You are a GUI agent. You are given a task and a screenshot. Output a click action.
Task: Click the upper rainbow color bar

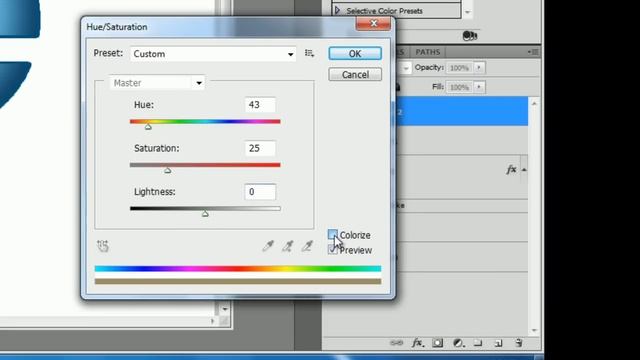tap(238, 269)
